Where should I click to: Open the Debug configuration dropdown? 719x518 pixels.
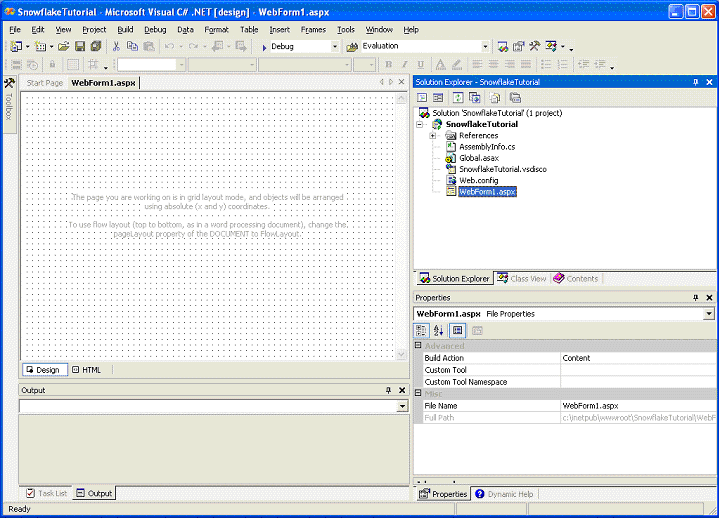335,47
